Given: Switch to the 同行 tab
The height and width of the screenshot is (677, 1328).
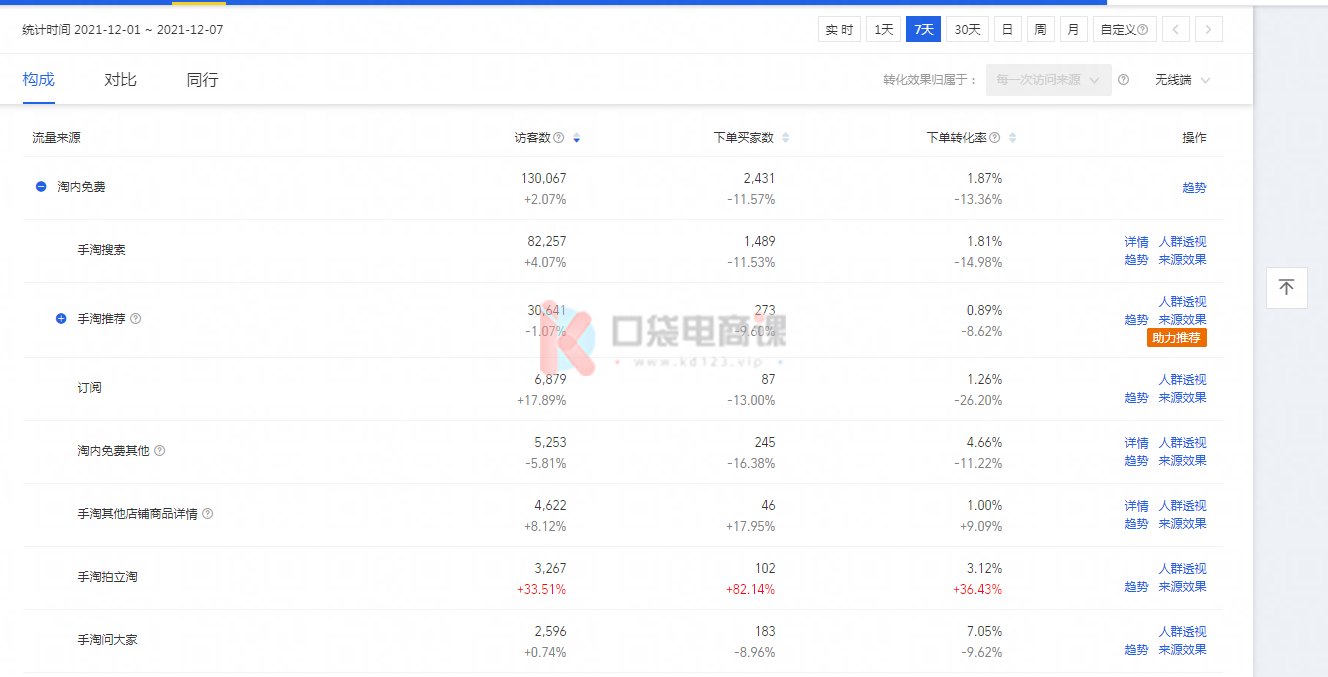Looking at the screenshot, I should pos(202,80).
